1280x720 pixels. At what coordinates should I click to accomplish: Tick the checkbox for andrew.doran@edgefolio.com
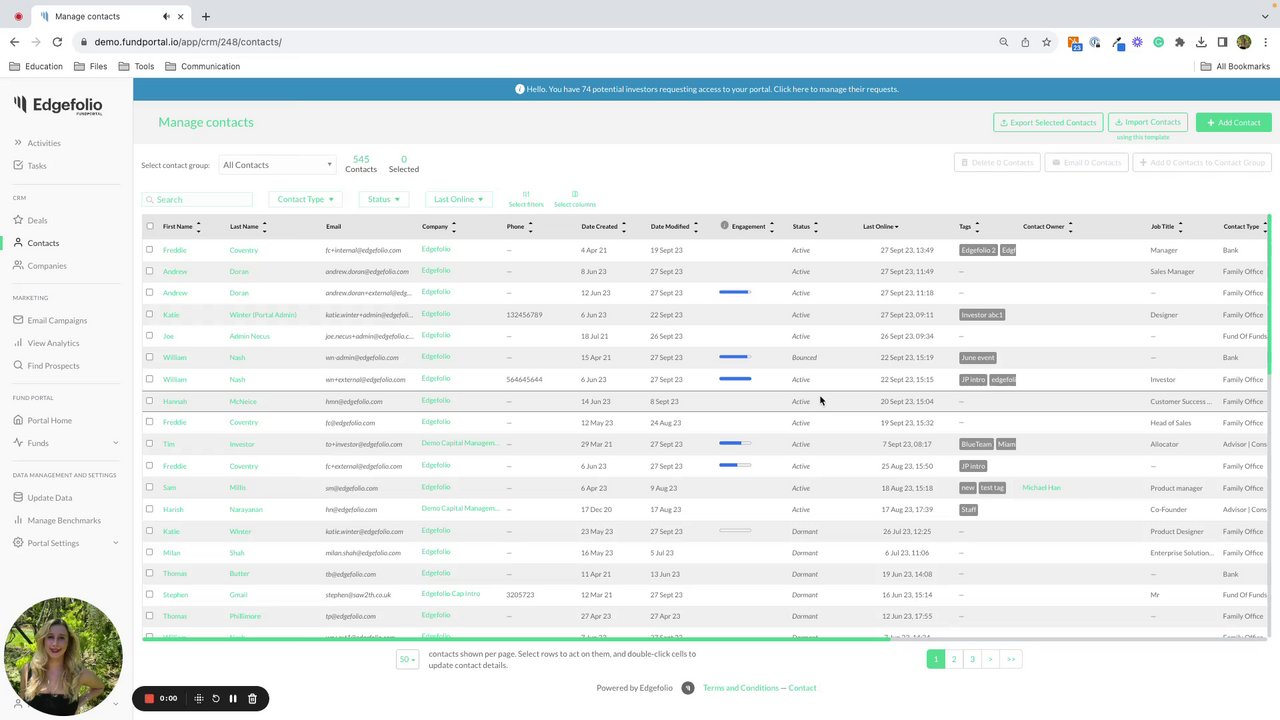coord(150,271)
